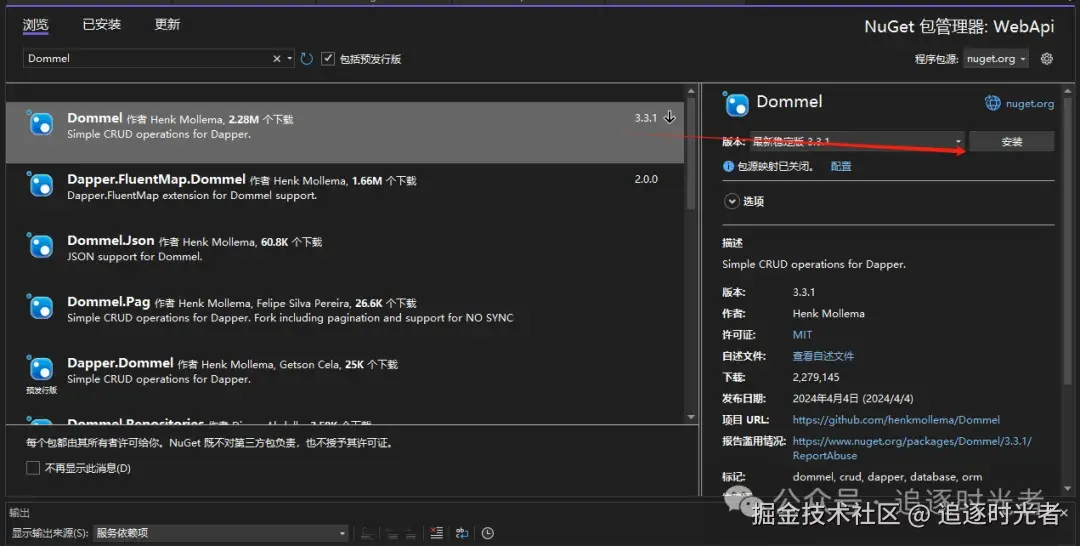Click find message in code icon
The image size is (1080, 546).
367,533
